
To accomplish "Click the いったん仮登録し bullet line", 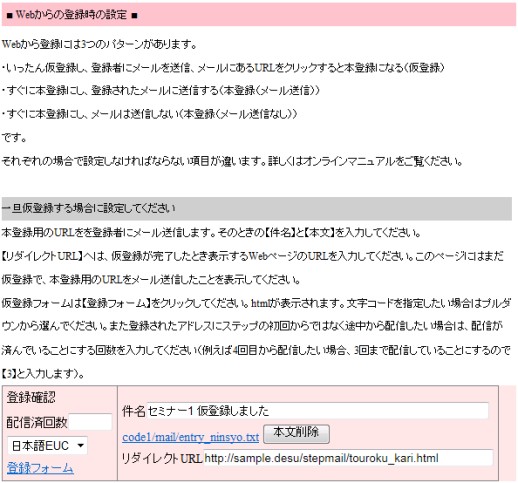I will coord(223,68).
